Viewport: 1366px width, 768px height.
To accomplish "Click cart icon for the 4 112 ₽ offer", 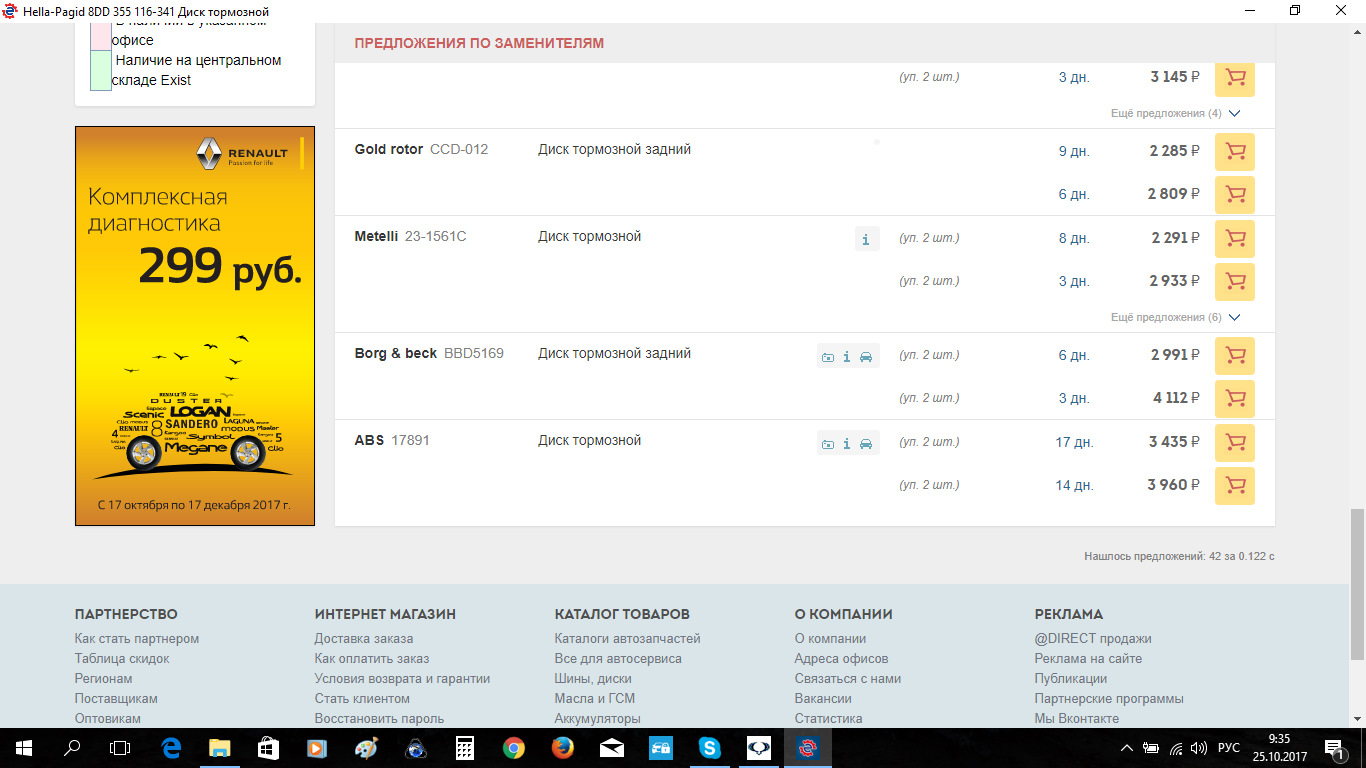I will pos(1235,399).
